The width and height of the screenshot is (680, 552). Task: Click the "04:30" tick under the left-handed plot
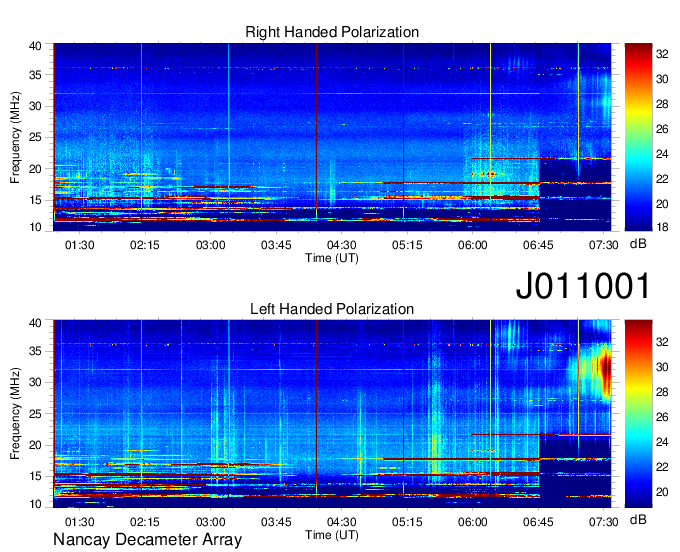click(x=341, y=522)
